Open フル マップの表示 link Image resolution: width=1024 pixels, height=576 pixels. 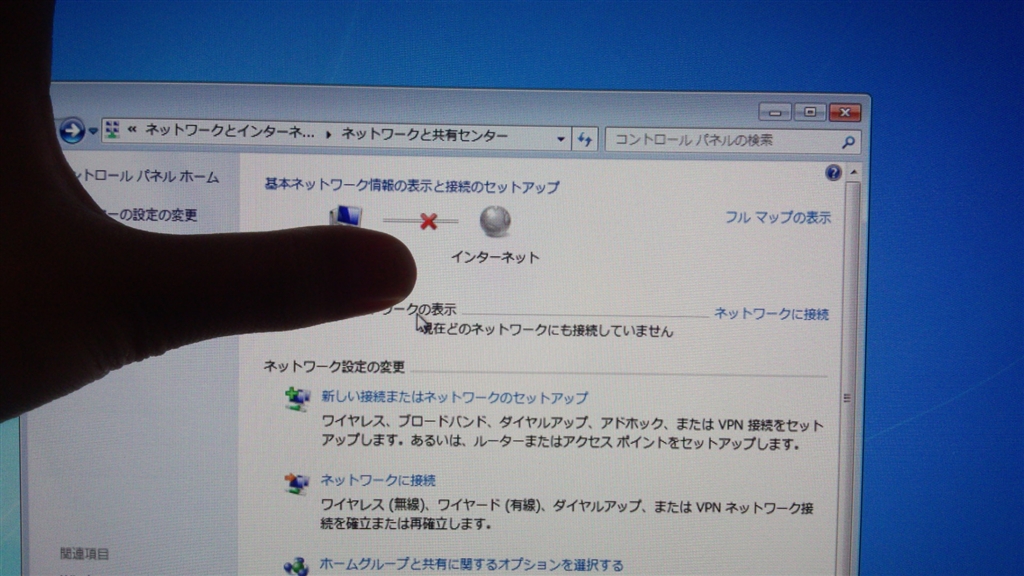pos(778,217)
